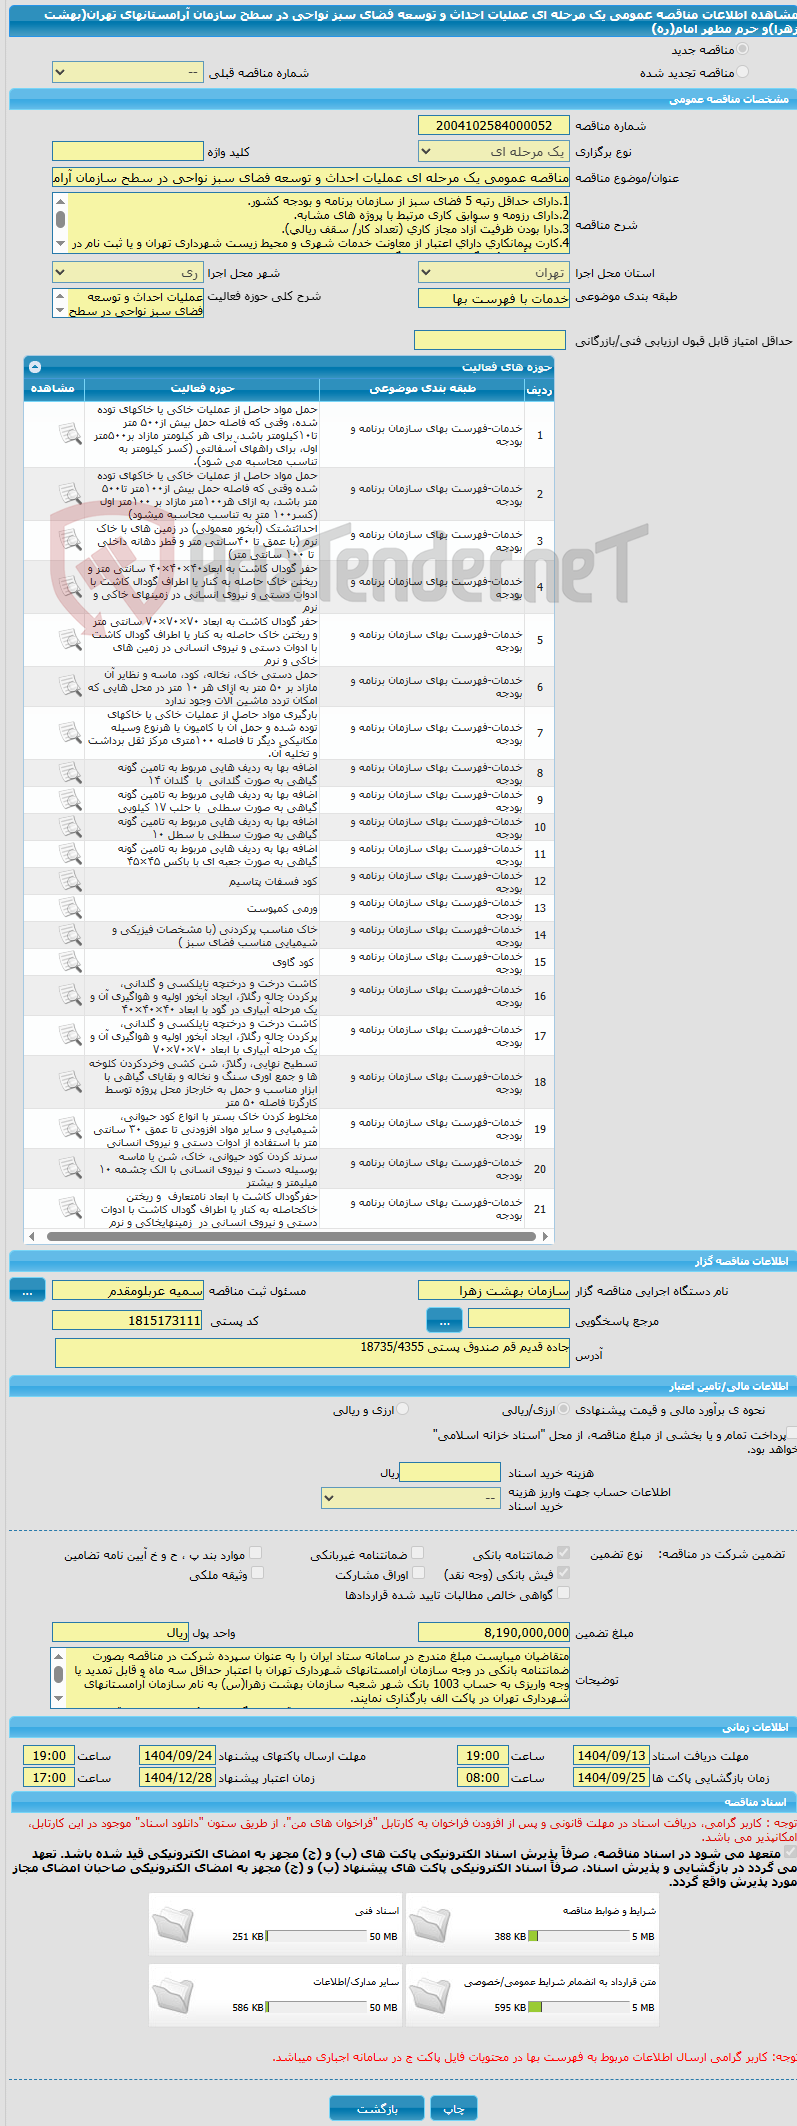Image resolution: width=797 pixels, height=2126 pixels.
Task: Open view icon for activity row 7
Action: pyautogui.click(x=69, y=733)
